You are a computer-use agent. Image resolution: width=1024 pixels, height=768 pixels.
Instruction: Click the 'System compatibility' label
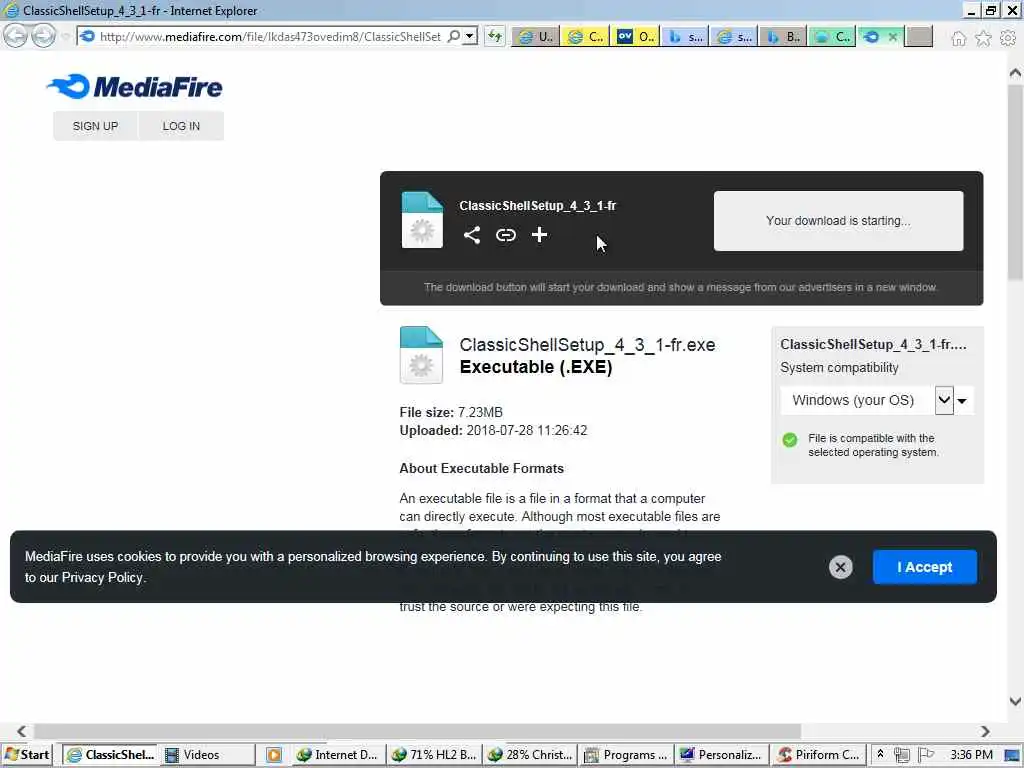pyautogui.click(x=839, y=368)
